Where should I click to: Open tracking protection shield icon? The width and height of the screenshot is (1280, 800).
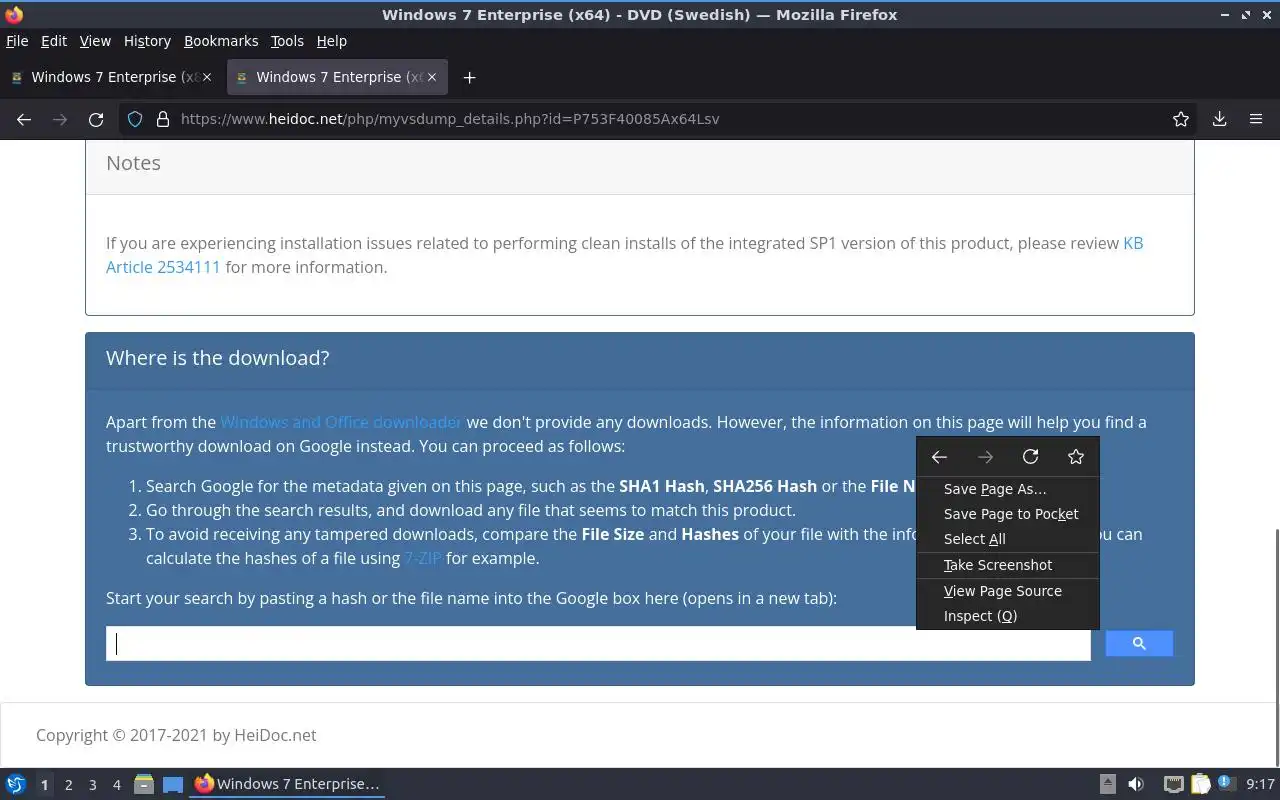click(135, 119)
